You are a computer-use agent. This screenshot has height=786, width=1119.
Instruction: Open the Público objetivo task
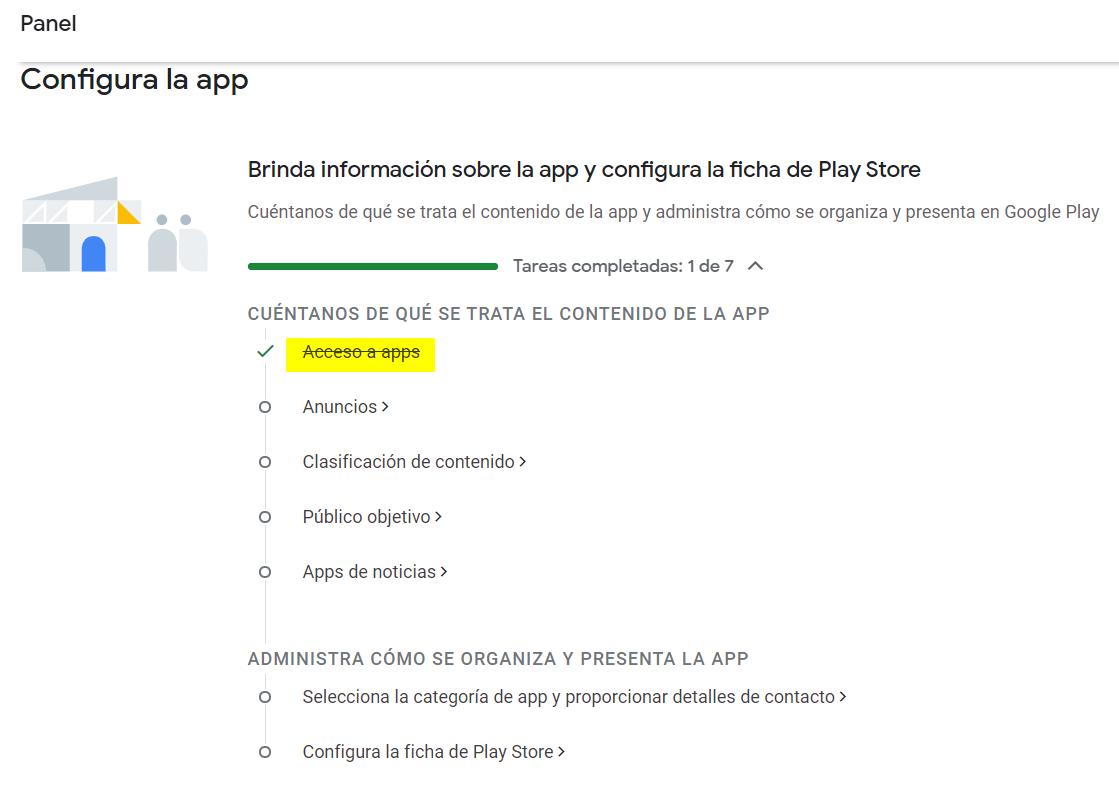pyautogui.click(x=372, y=517)
